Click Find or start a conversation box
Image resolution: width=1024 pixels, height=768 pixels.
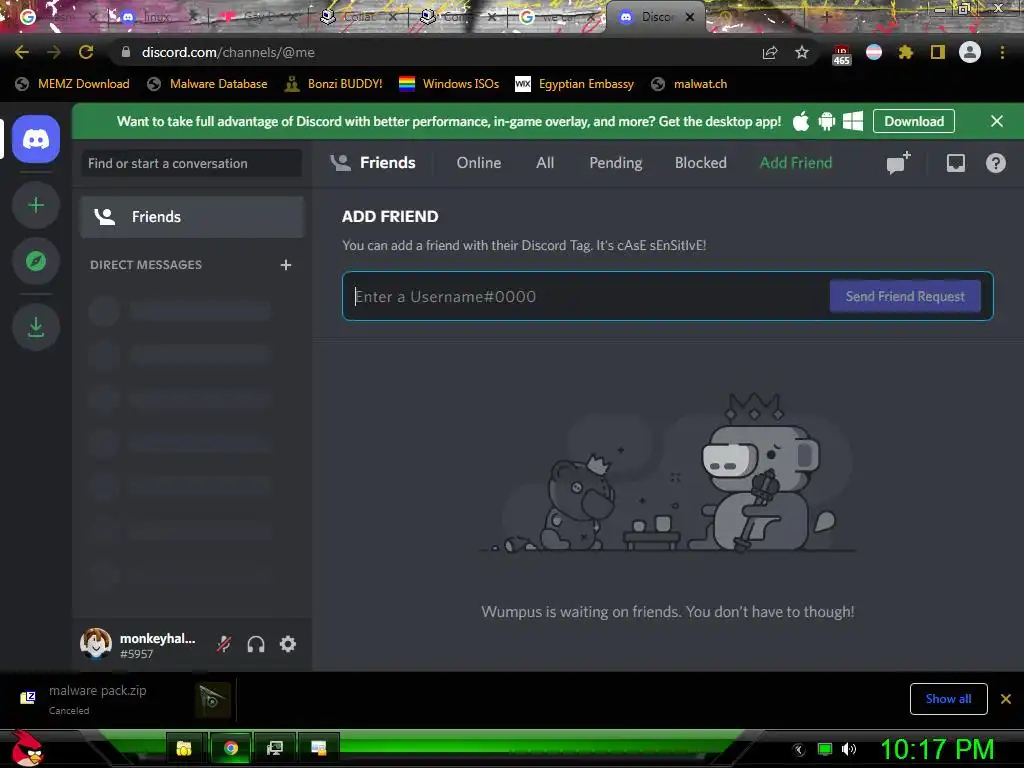click(x=192, y=163)
